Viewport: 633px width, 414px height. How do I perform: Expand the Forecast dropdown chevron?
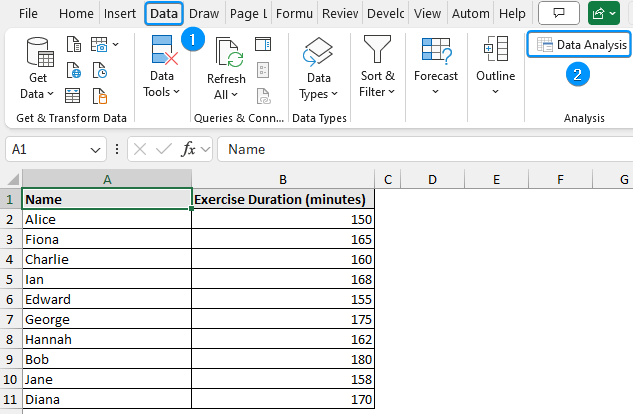(435, 92)
